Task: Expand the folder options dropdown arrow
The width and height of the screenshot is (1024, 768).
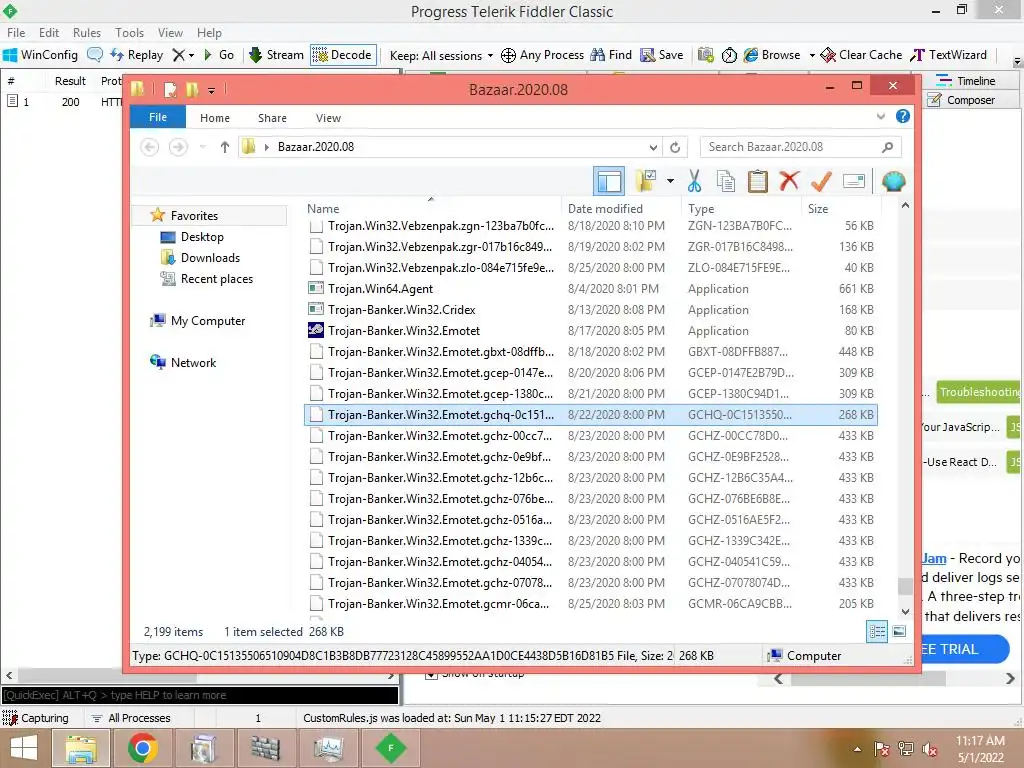Action: click(671, 181)
